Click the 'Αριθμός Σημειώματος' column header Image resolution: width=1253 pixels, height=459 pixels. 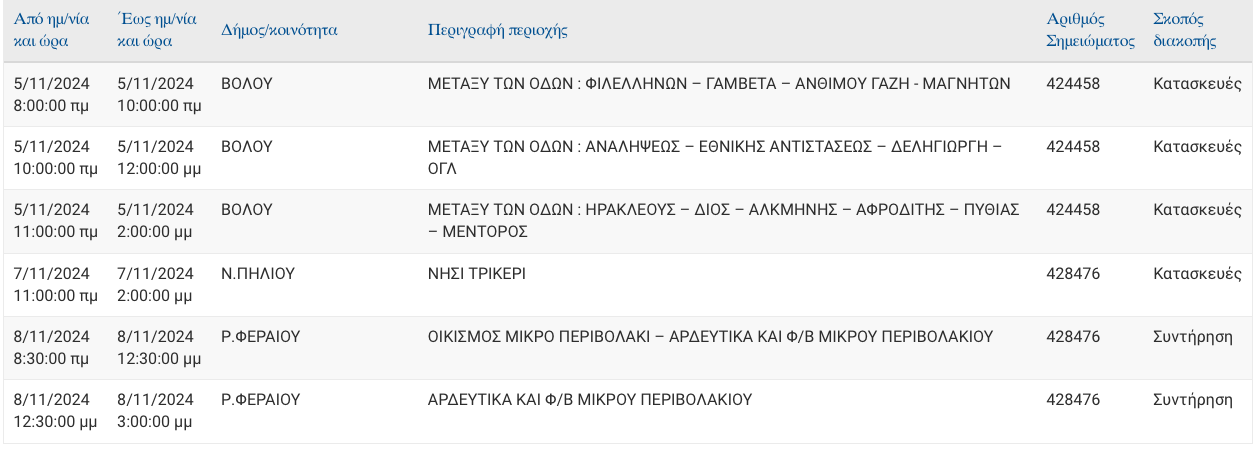(x=1091, y=30)
